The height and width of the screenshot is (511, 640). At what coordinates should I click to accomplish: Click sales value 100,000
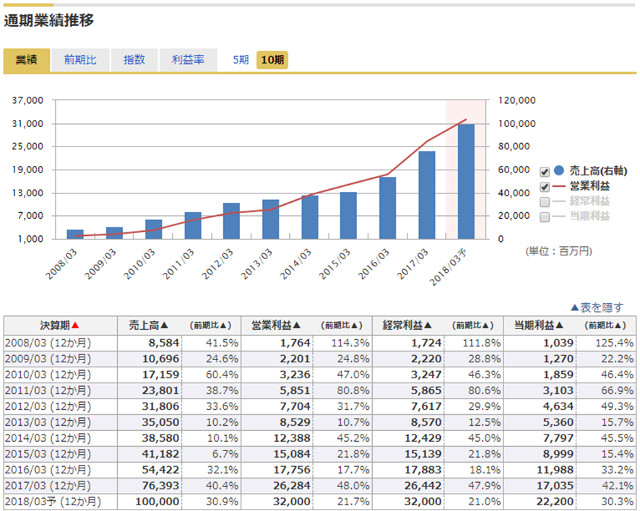[x=157, y=502]
